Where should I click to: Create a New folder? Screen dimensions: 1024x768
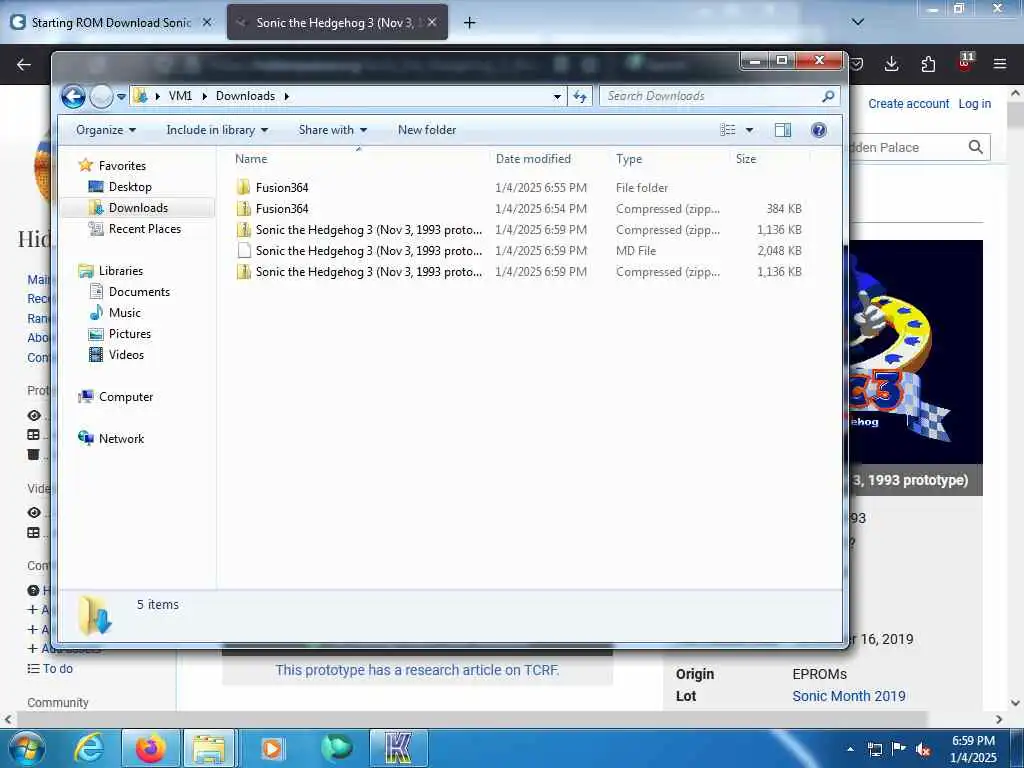pos(427,130)
